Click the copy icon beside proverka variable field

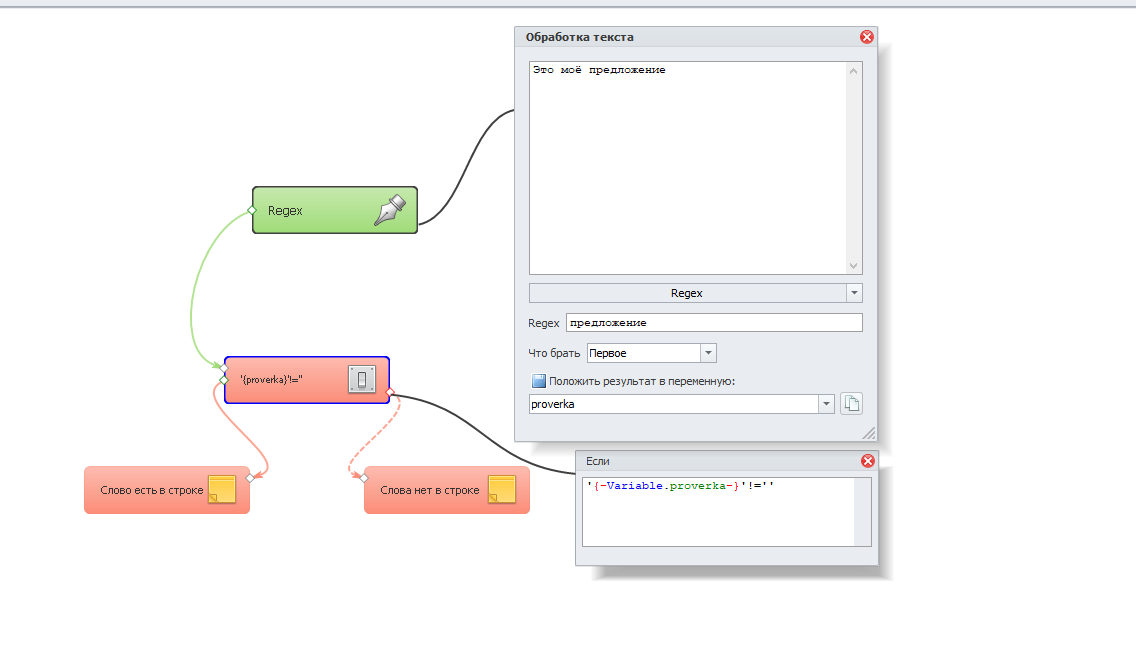851,404
